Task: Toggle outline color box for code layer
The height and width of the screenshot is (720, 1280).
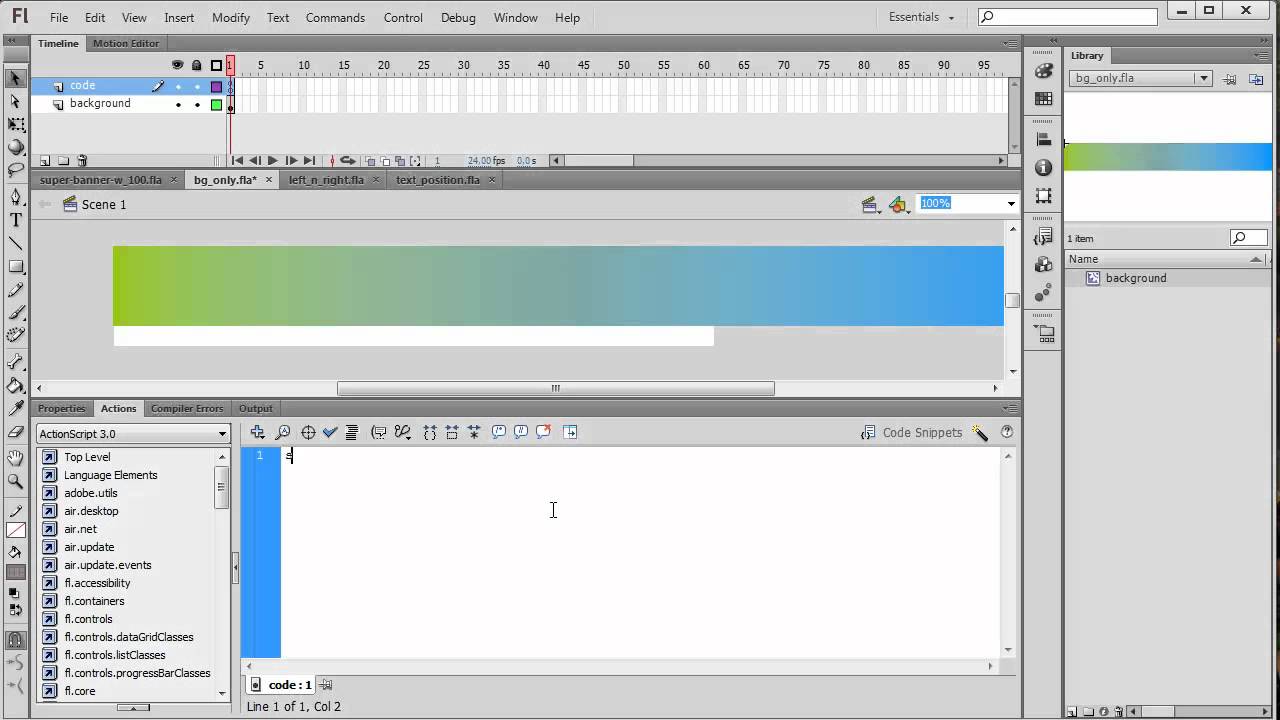Action: tap(216, 86)
